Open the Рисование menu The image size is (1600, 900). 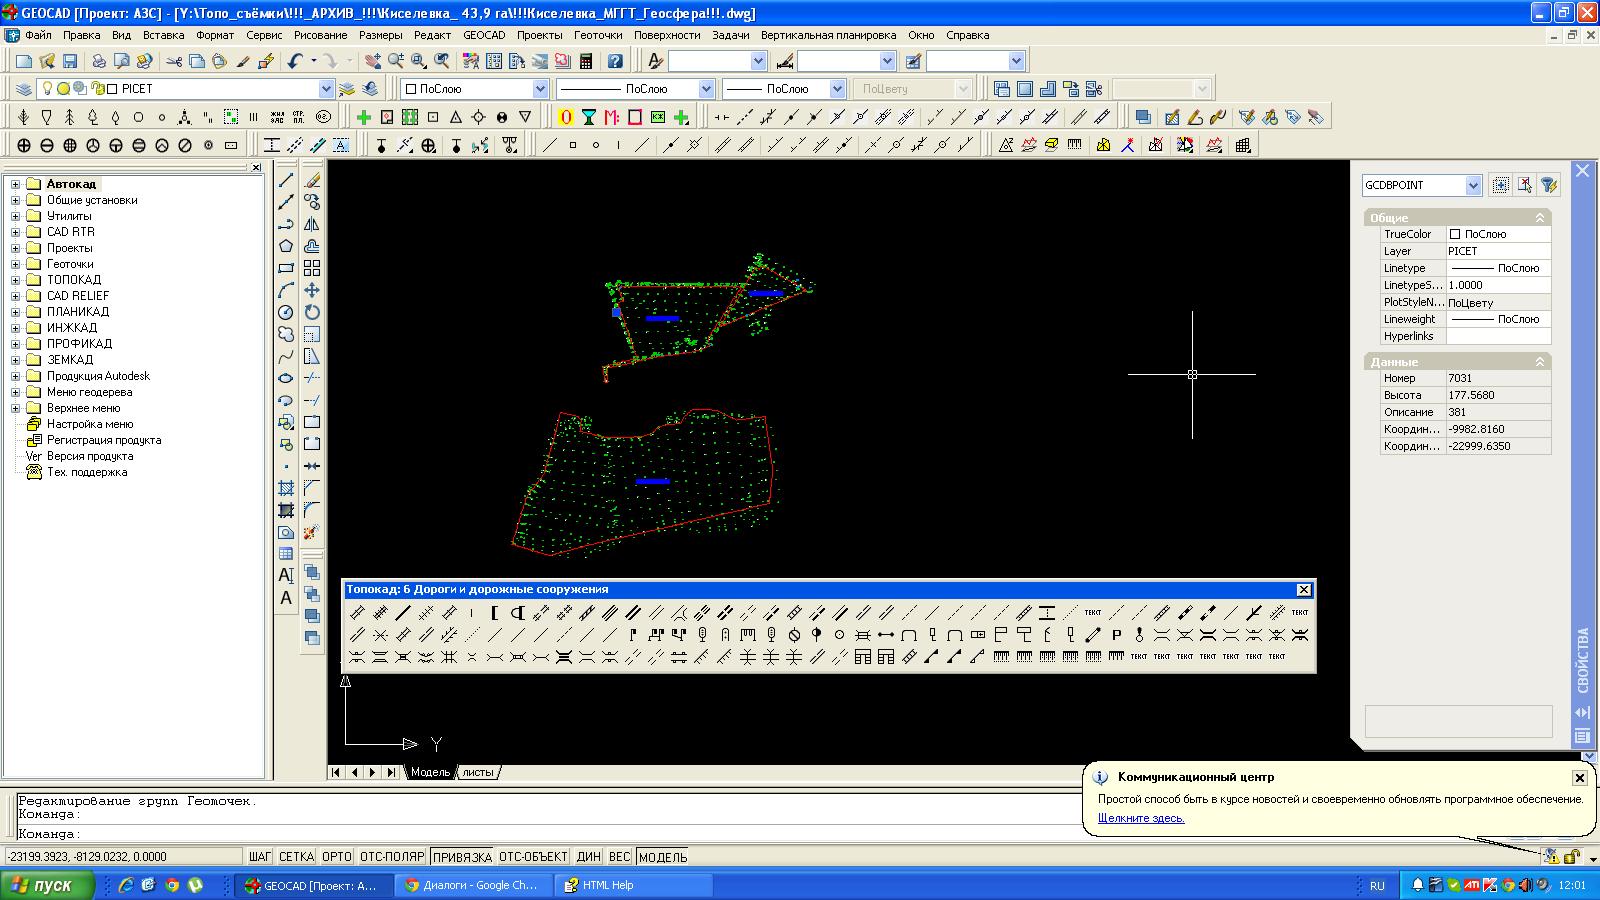pyautogui.click(x=320, y=35)
